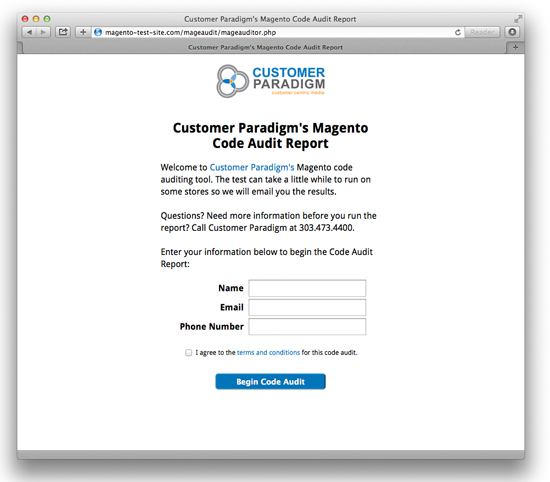The image size is (550, 482).
Task: Open the Share button in Safari toolbar
Action: [63, 32]
